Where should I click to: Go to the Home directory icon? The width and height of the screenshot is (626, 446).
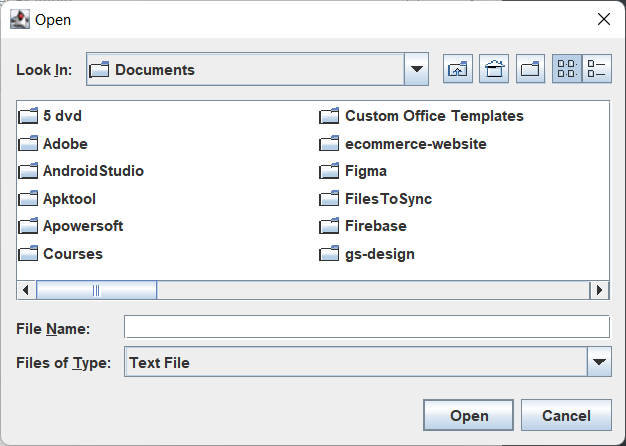click(x=494, y=69)
